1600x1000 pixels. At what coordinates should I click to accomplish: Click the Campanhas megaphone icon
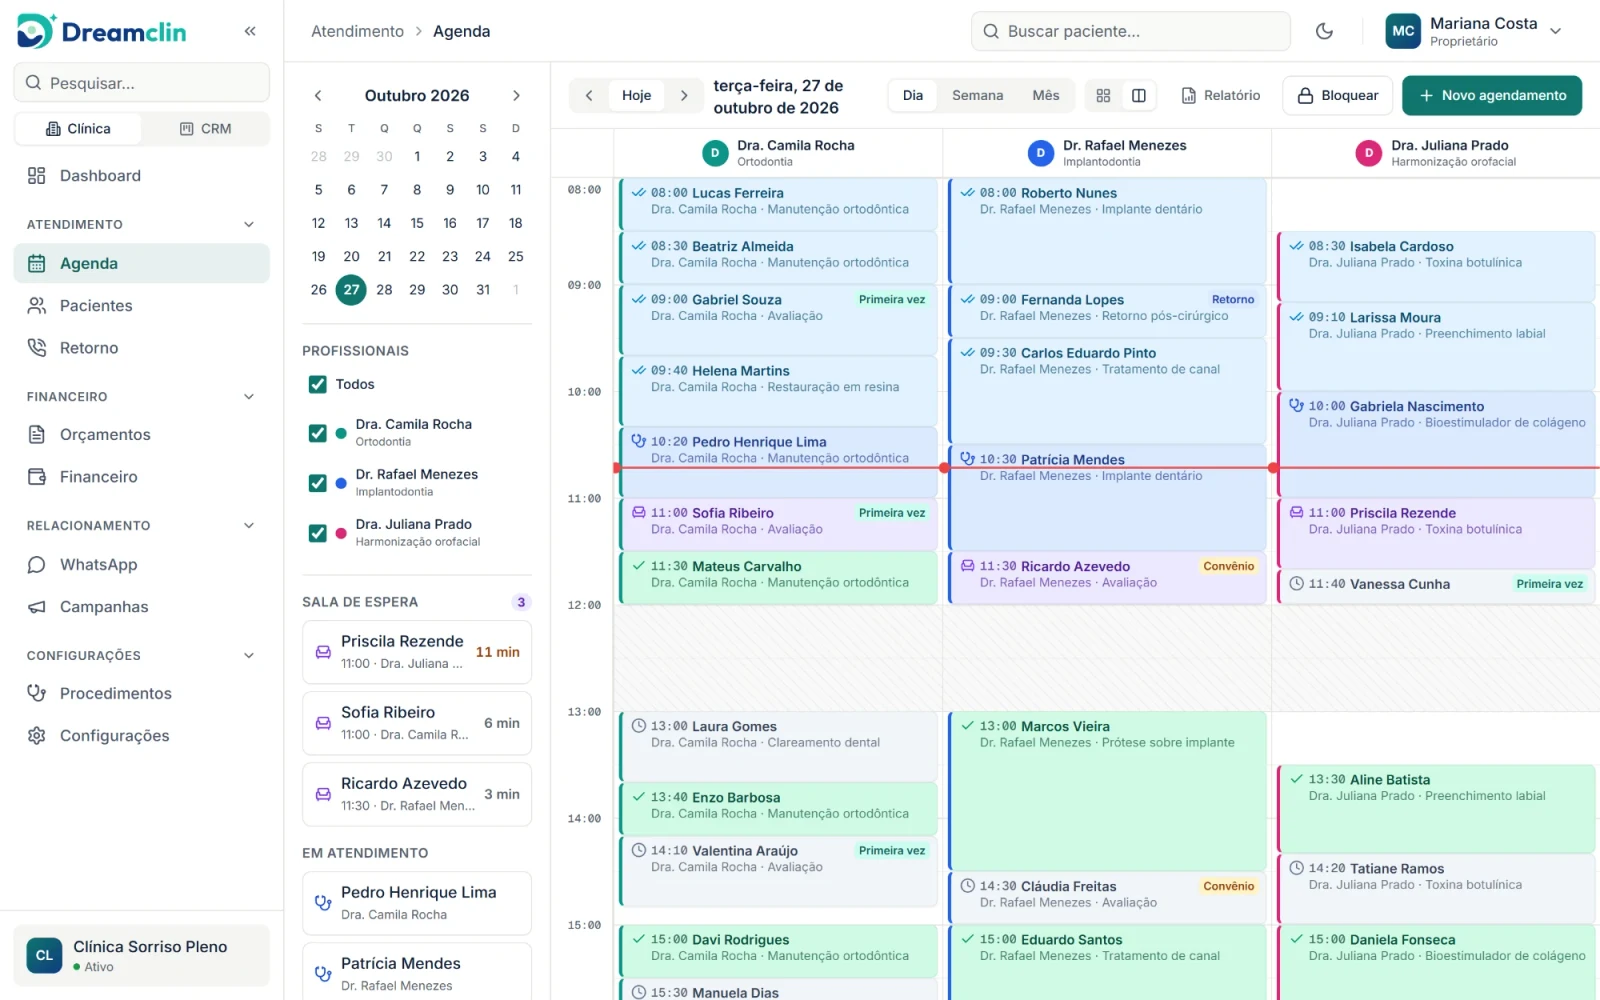37,607
